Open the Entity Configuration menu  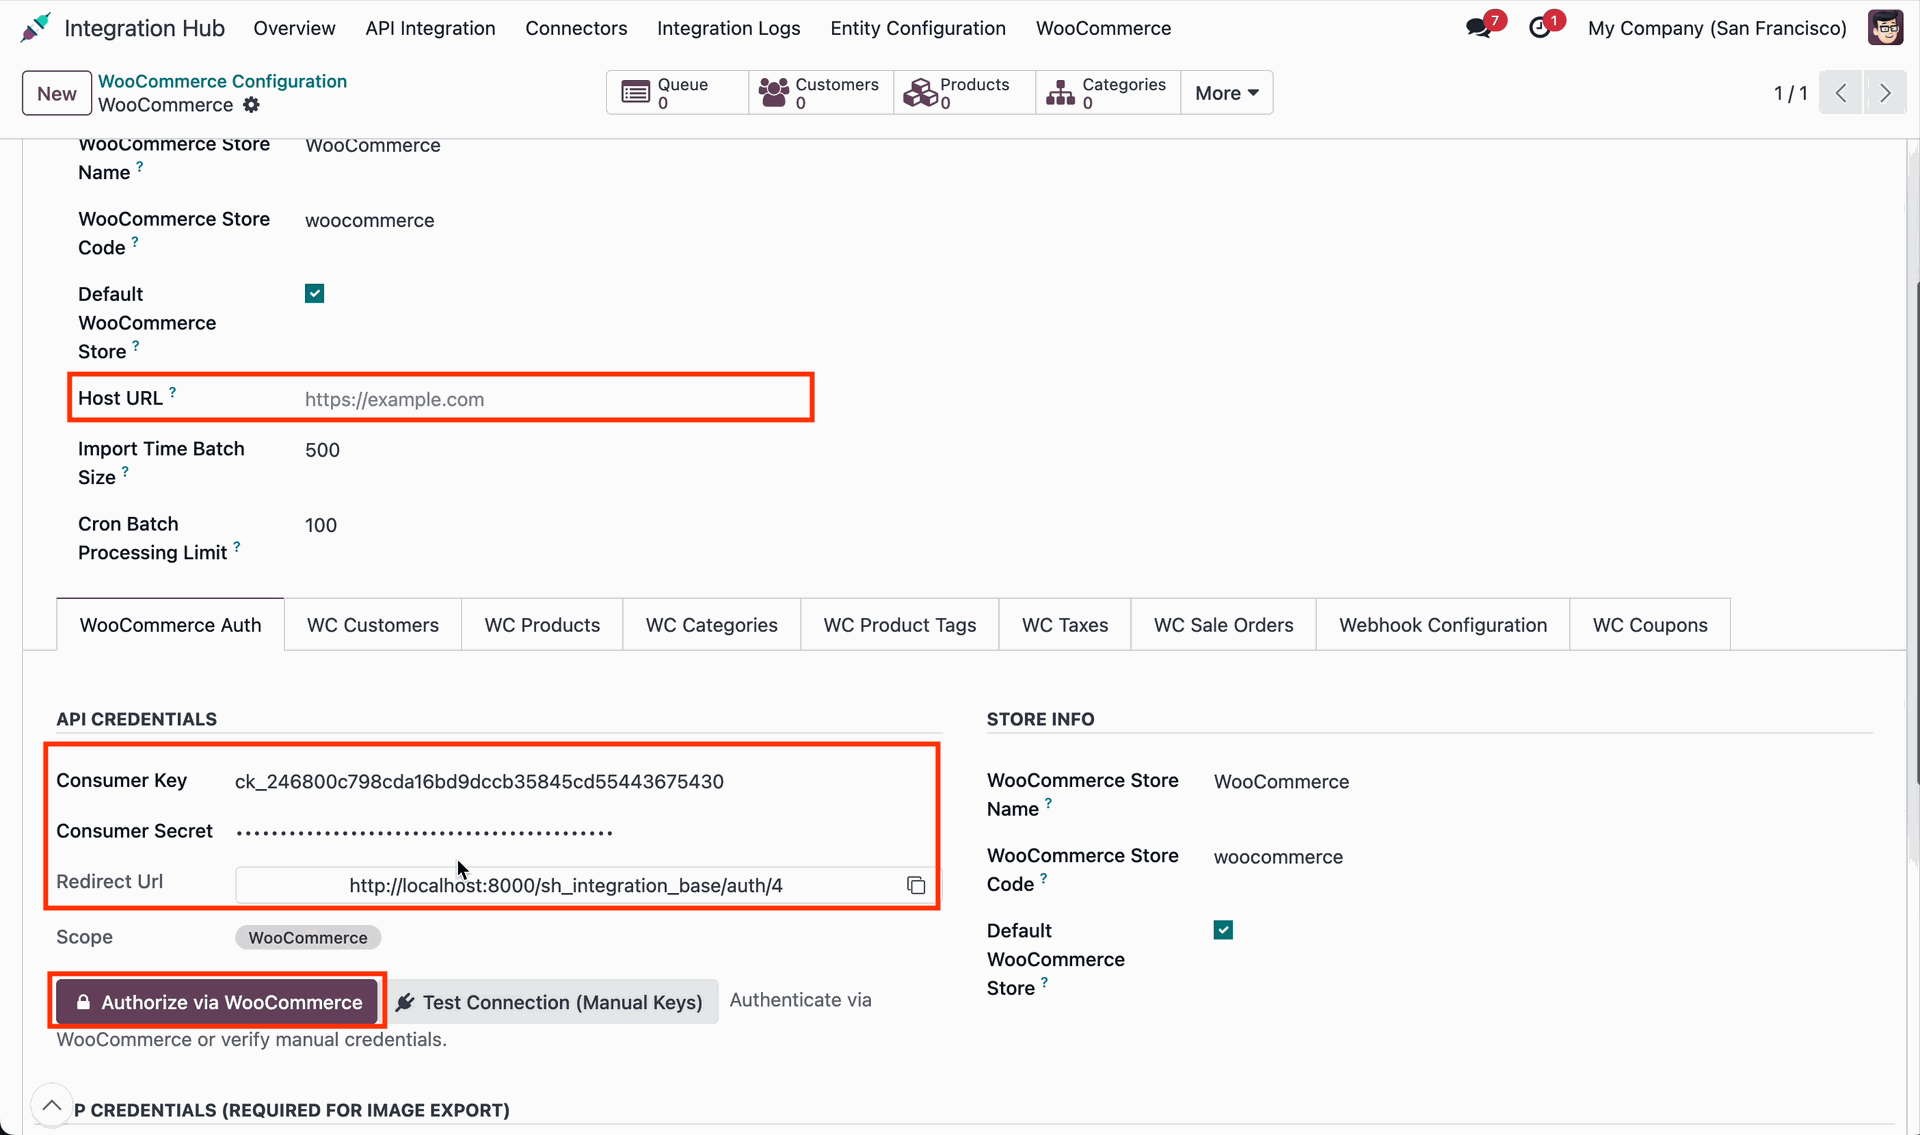click(x=918, y=28)
